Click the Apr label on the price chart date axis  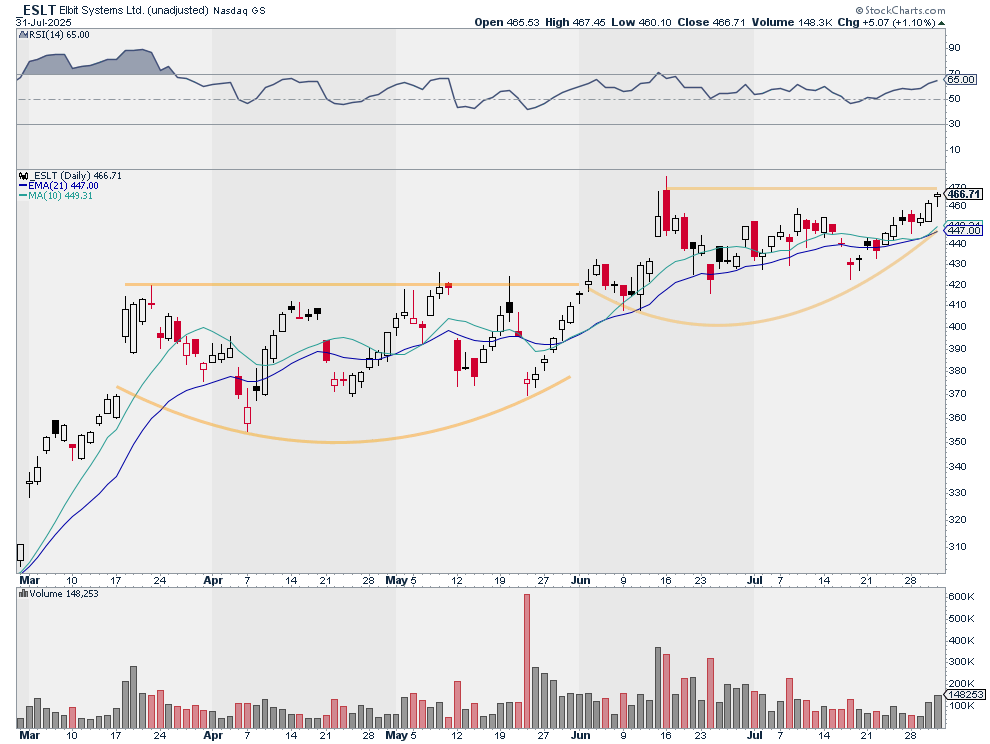[213, 580]
